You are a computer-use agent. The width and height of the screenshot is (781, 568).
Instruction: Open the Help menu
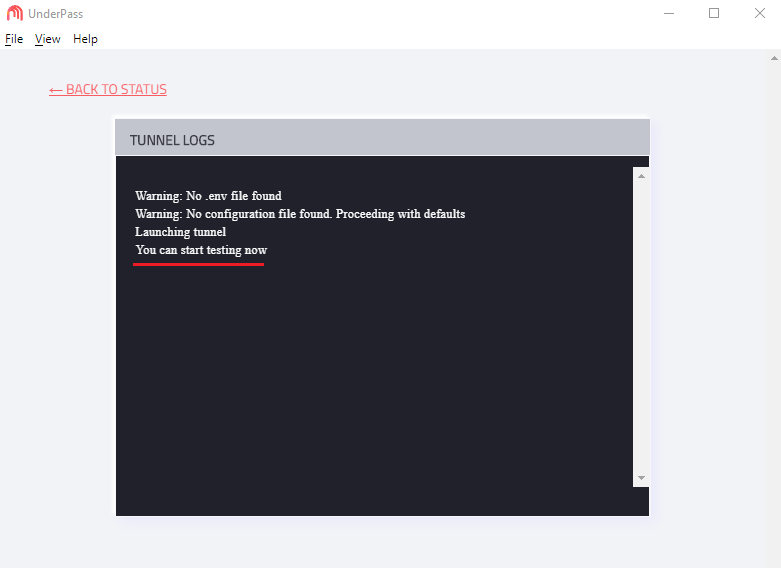coord(85,39)
